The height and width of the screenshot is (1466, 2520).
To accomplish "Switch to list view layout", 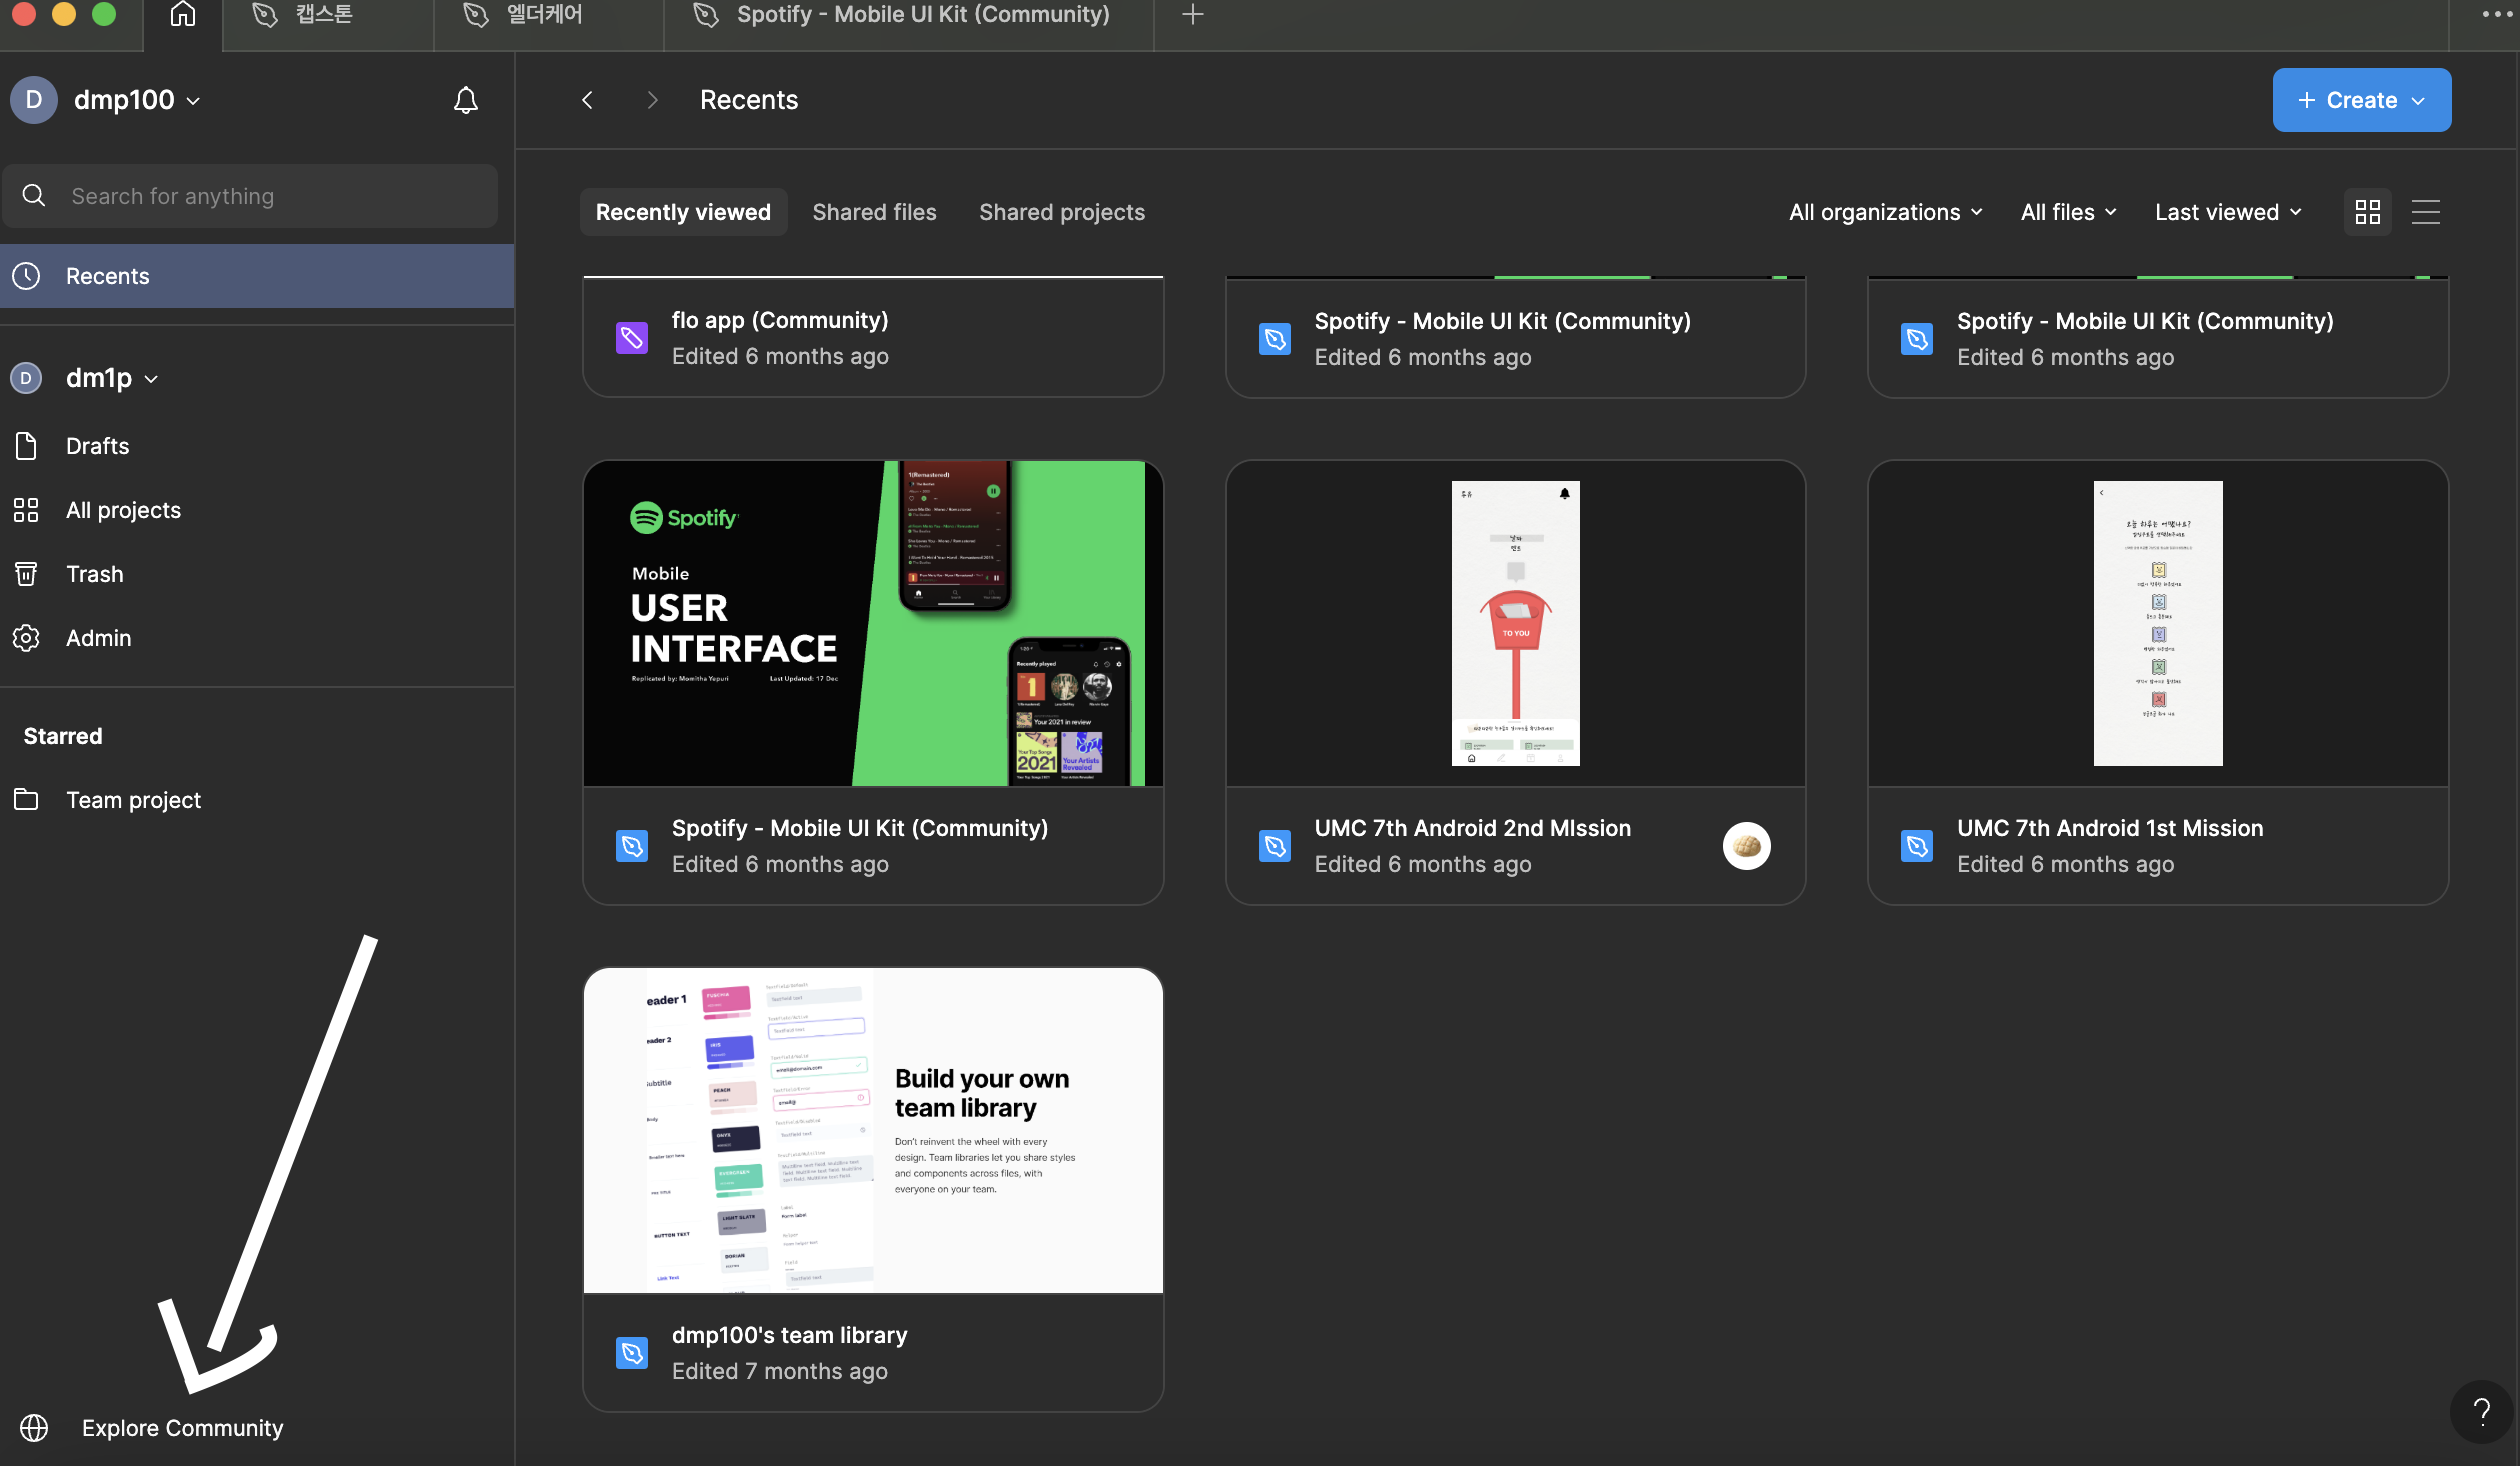I will pos(2425,212).
